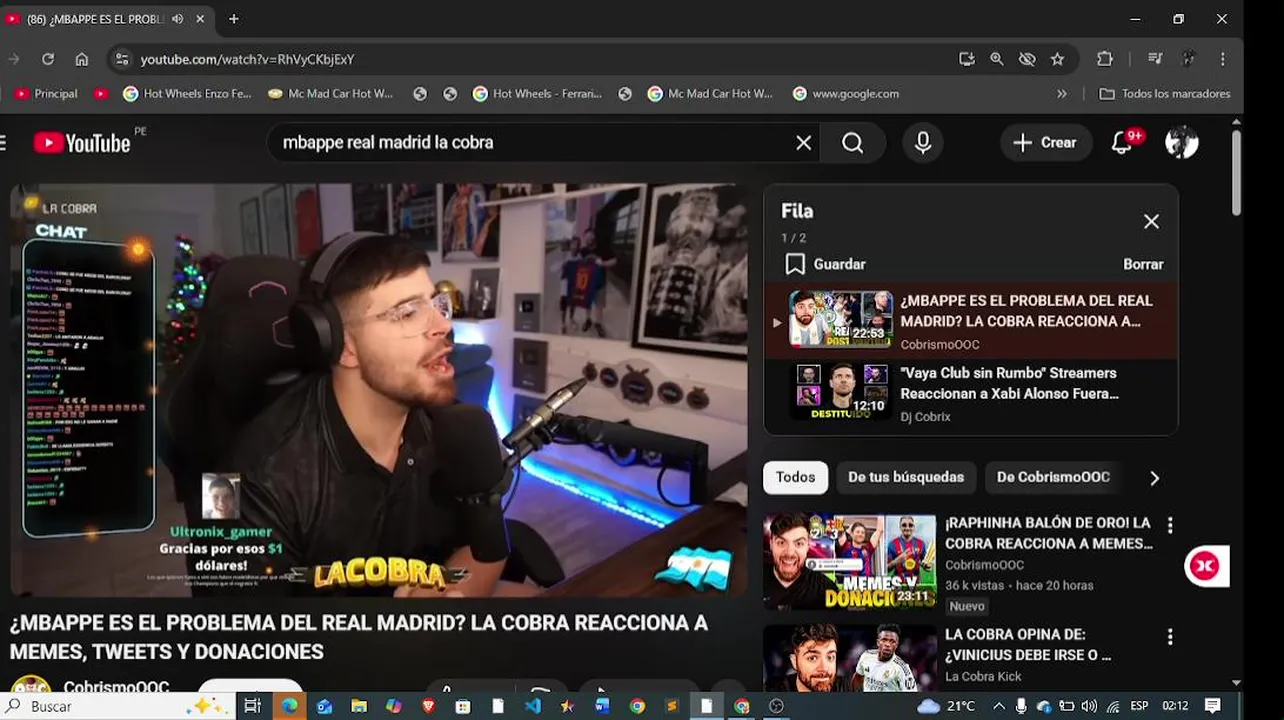The width and height of the screenshot is (1284, 720).
Task: Show more filter chips arrow
Action: point(1154,478)
